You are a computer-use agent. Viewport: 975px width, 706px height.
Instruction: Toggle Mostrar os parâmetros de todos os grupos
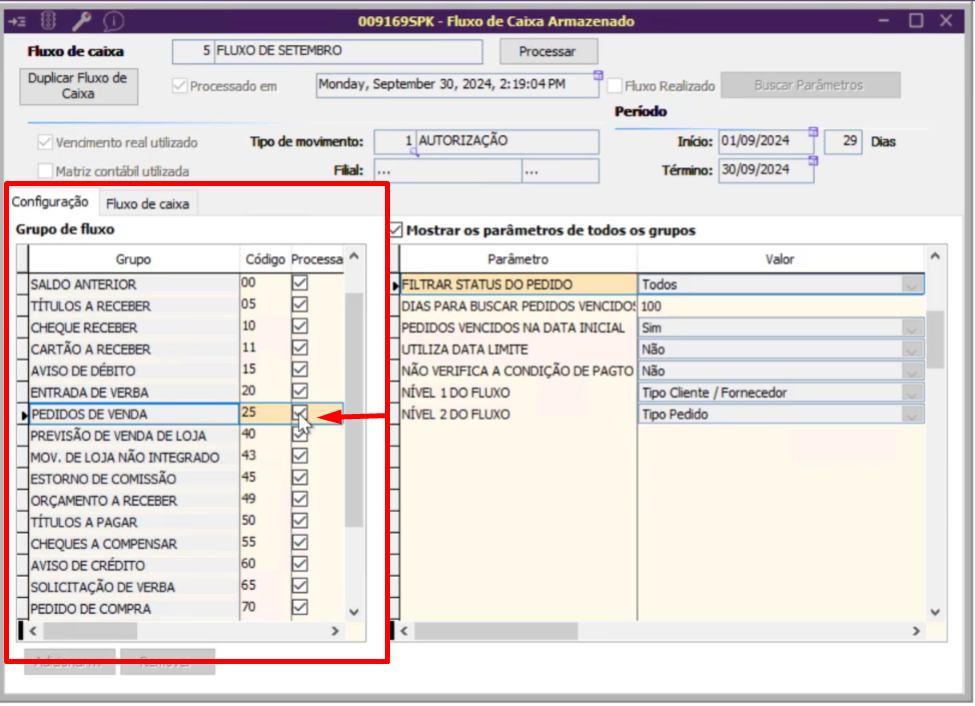click(396, 230)
